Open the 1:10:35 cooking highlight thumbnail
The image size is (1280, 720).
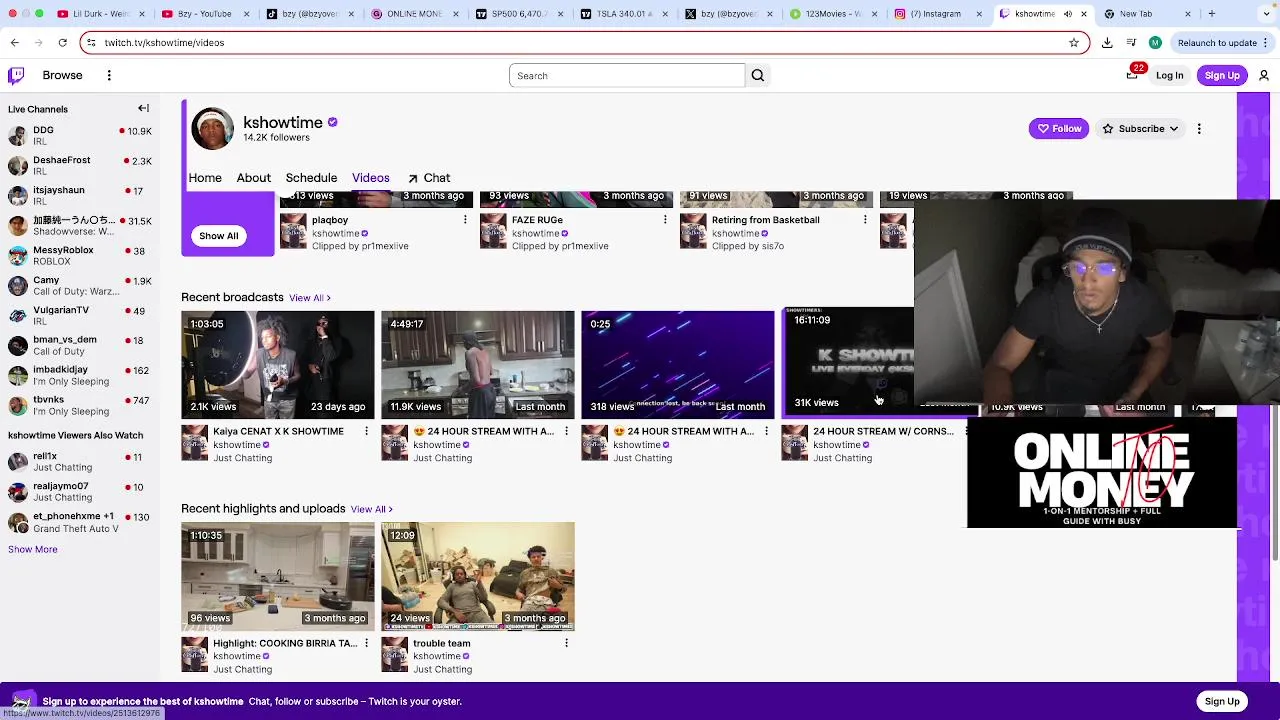click(278, 576)
